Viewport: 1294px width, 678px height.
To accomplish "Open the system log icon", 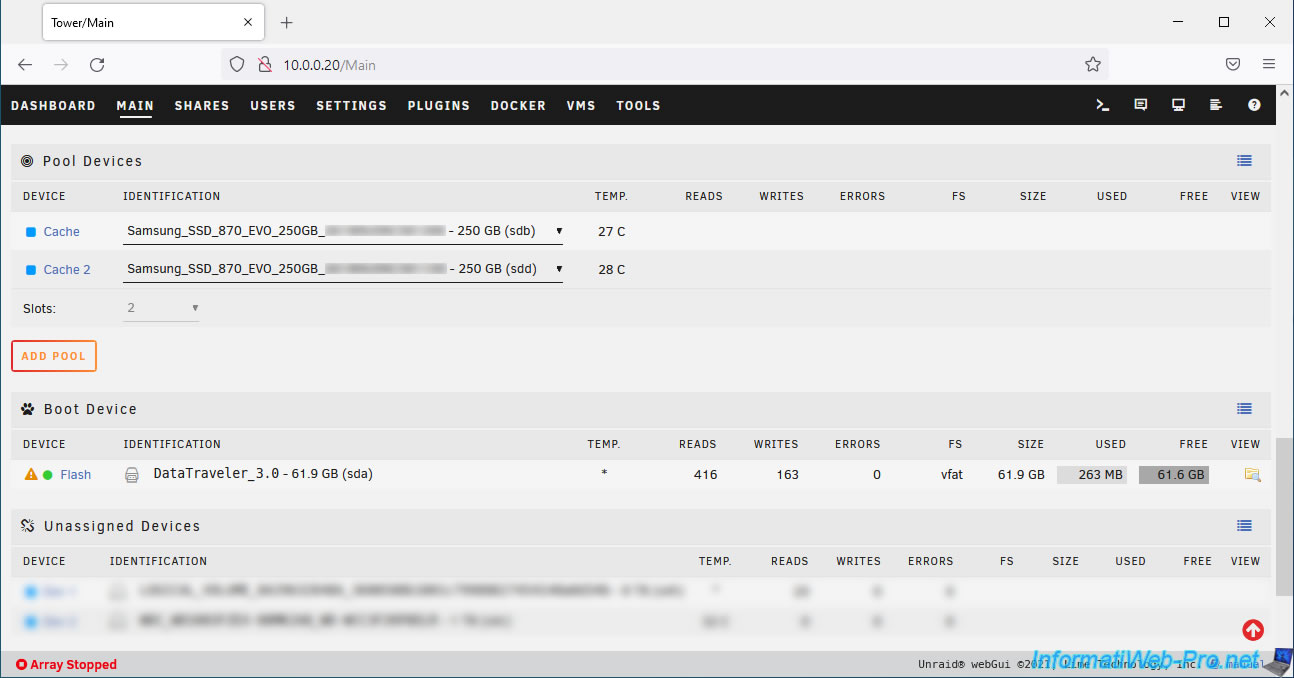I will point(1216,105).
